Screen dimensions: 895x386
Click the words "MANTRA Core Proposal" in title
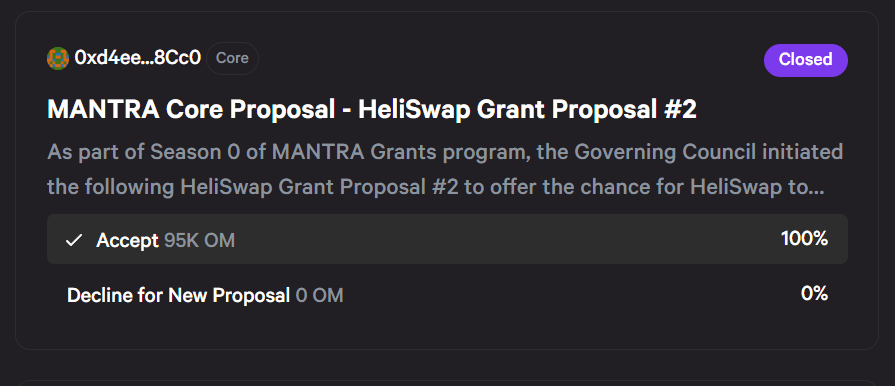tap(191, 109)
